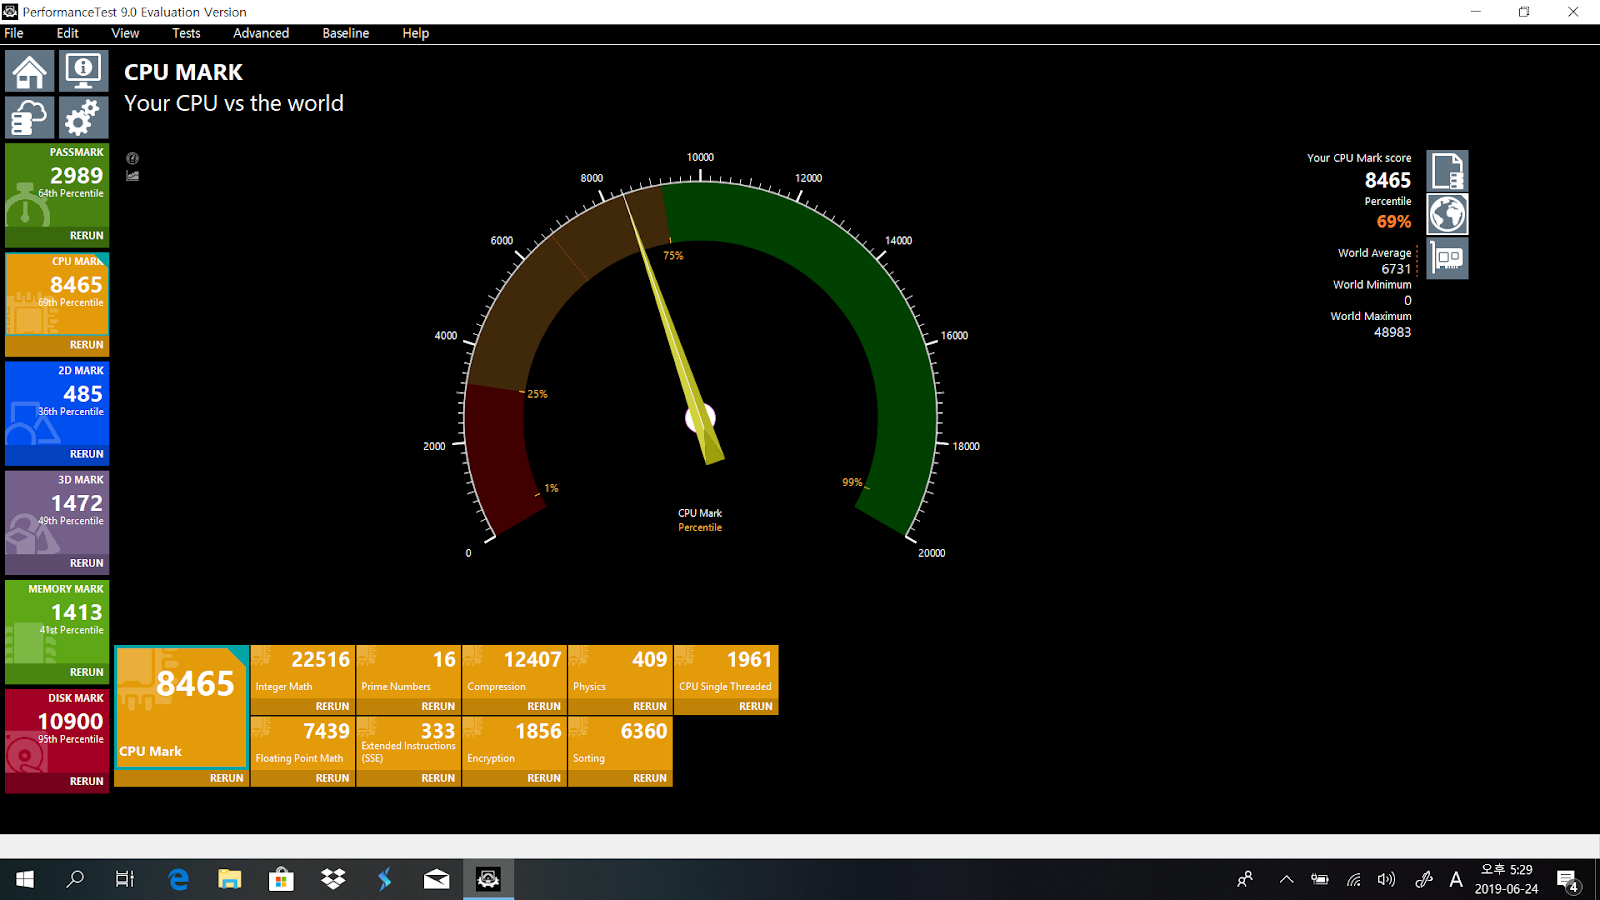This screenshot has width=1600, height=900.
Task: Rerun the Prime Numbers test
Action: point(438,706)
